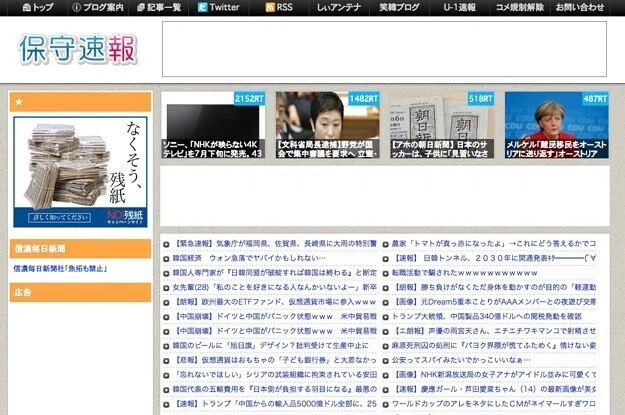The width and height of the screenshot is (625, 415).
Task: Open 【悲報】仮想通貨はおもちゃ headline
Action: [x=275, y=360]
